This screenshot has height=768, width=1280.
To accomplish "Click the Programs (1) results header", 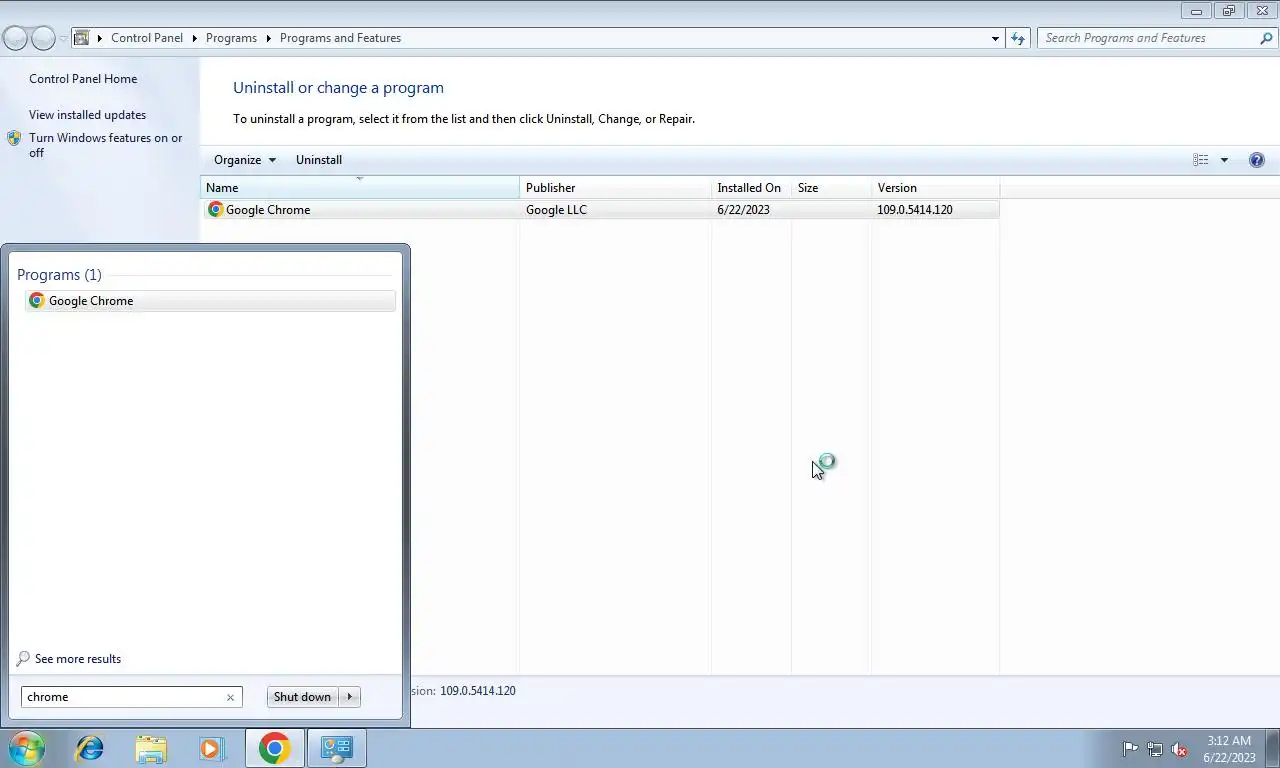I will [59, 275].
